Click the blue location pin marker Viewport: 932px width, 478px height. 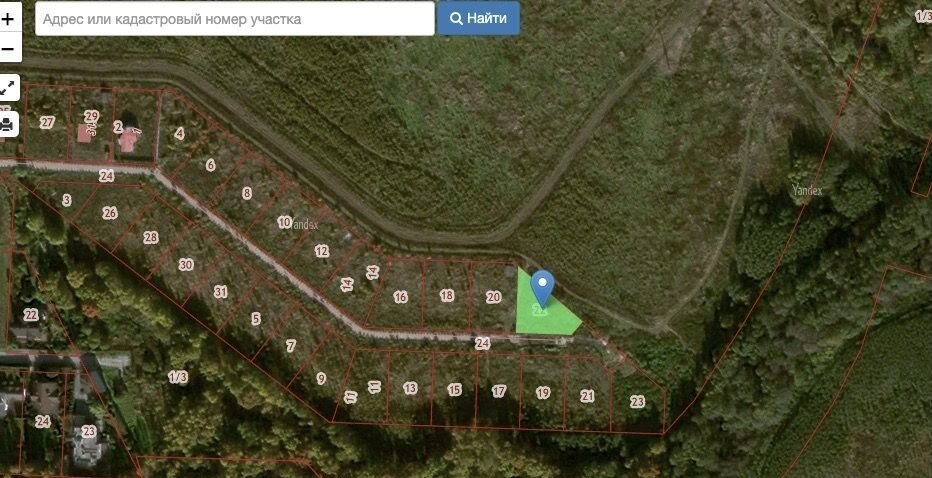click(x=542, y=288)
